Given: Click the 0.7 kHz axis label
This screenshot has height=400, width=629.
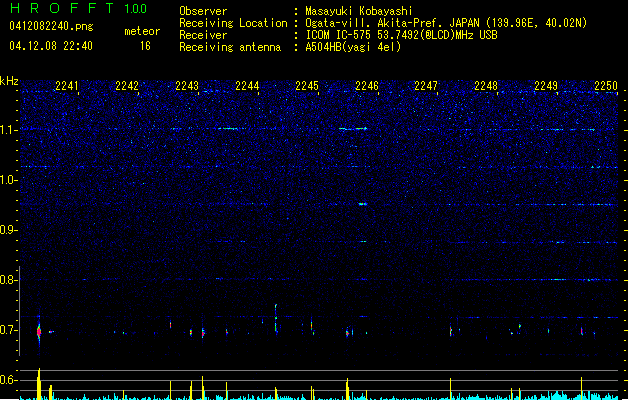Looking at the screenshot, I should (x=9, y=330).
